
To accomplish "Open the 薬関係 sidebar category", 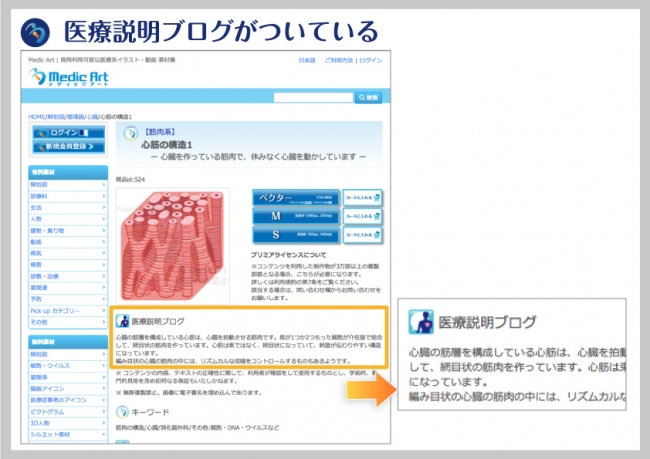I will [68, 377].
